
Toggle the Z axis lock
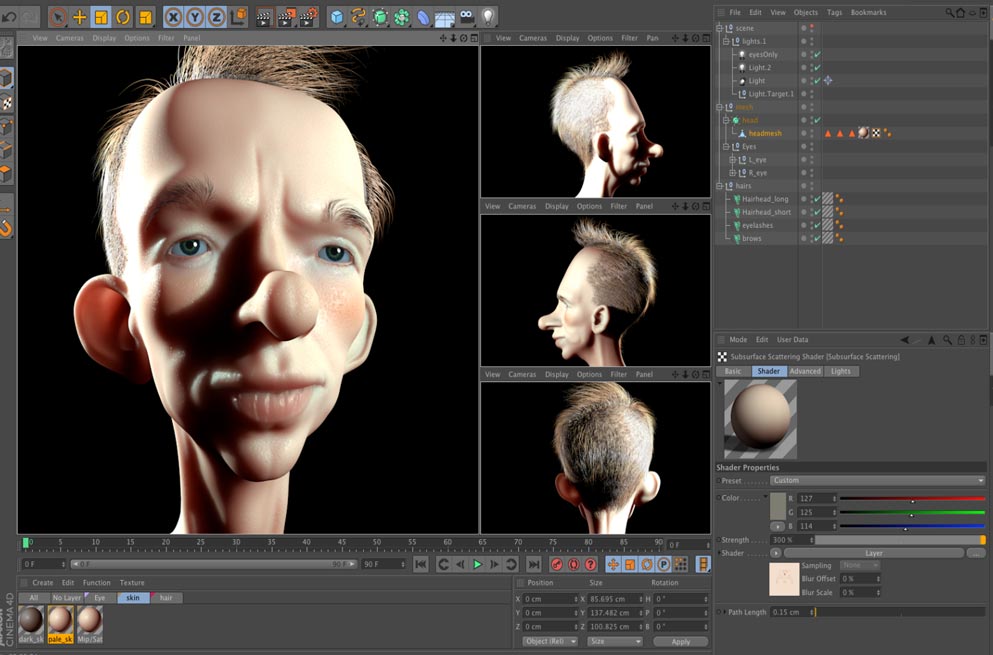(x=216, y=17)
